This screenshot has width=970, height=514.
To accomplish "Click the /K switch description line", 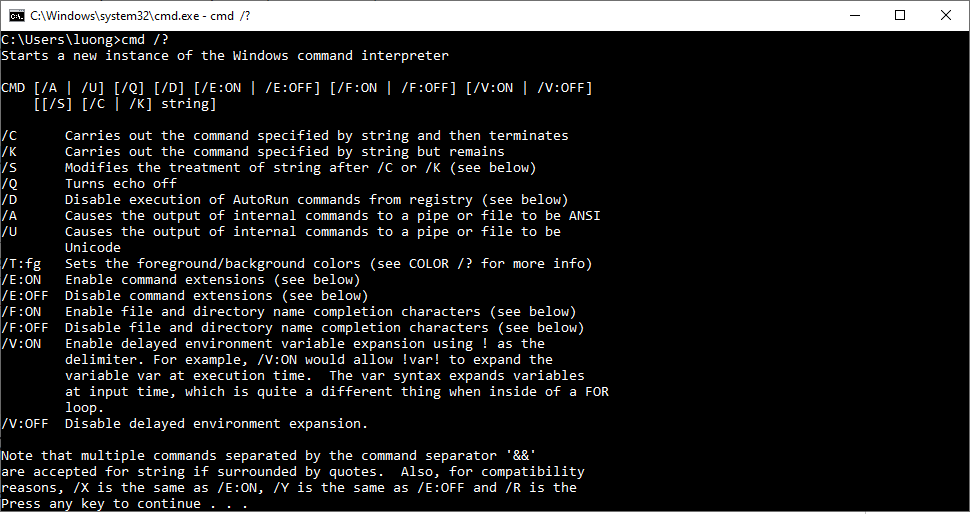I will coord(252,152).
